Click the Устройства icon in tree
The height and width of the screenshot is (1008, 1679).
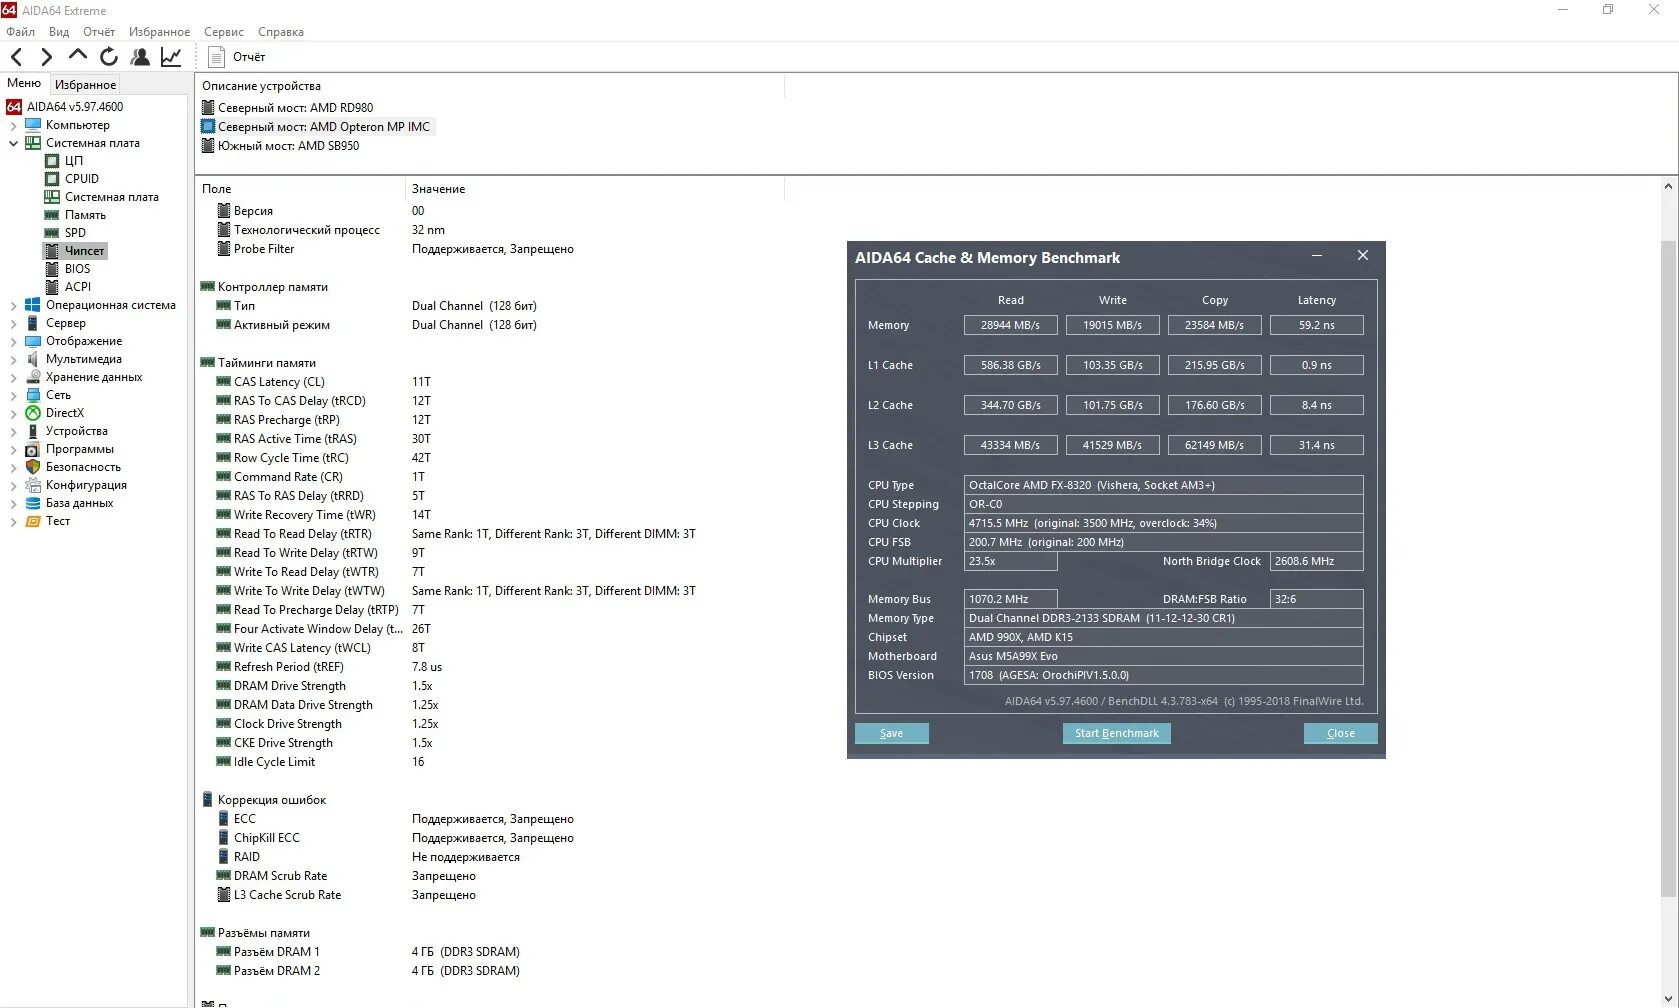[x=33, y=431]
